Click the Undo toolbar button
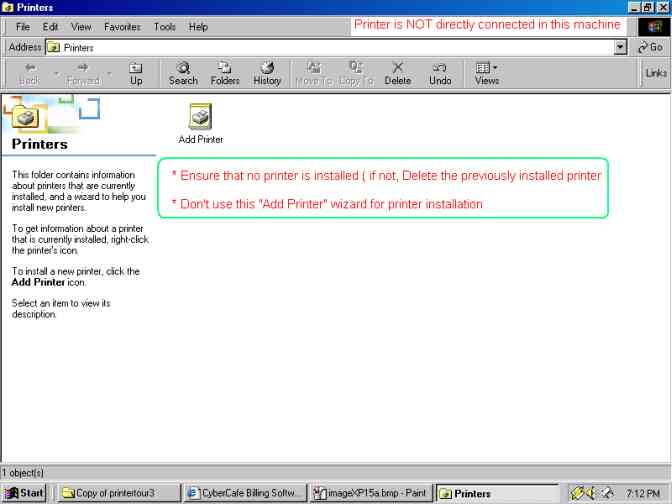The height and width of the screenshot is (504, 672). (440, 73)
